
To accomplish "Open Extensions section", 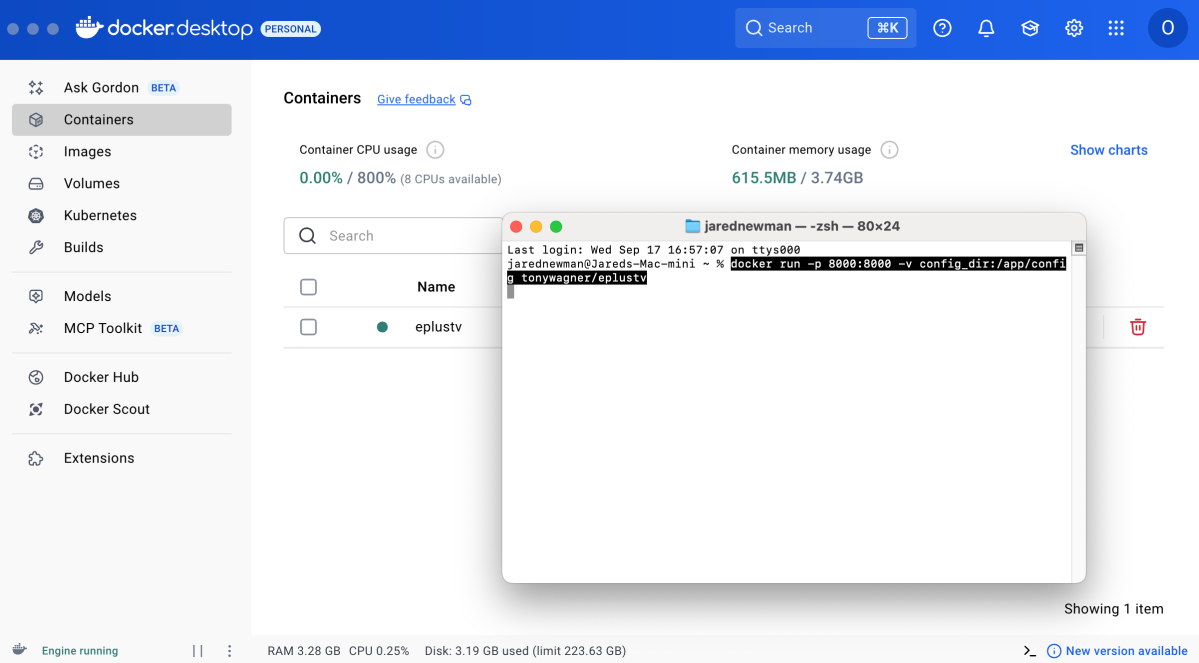I will click(x=122, y=458).
